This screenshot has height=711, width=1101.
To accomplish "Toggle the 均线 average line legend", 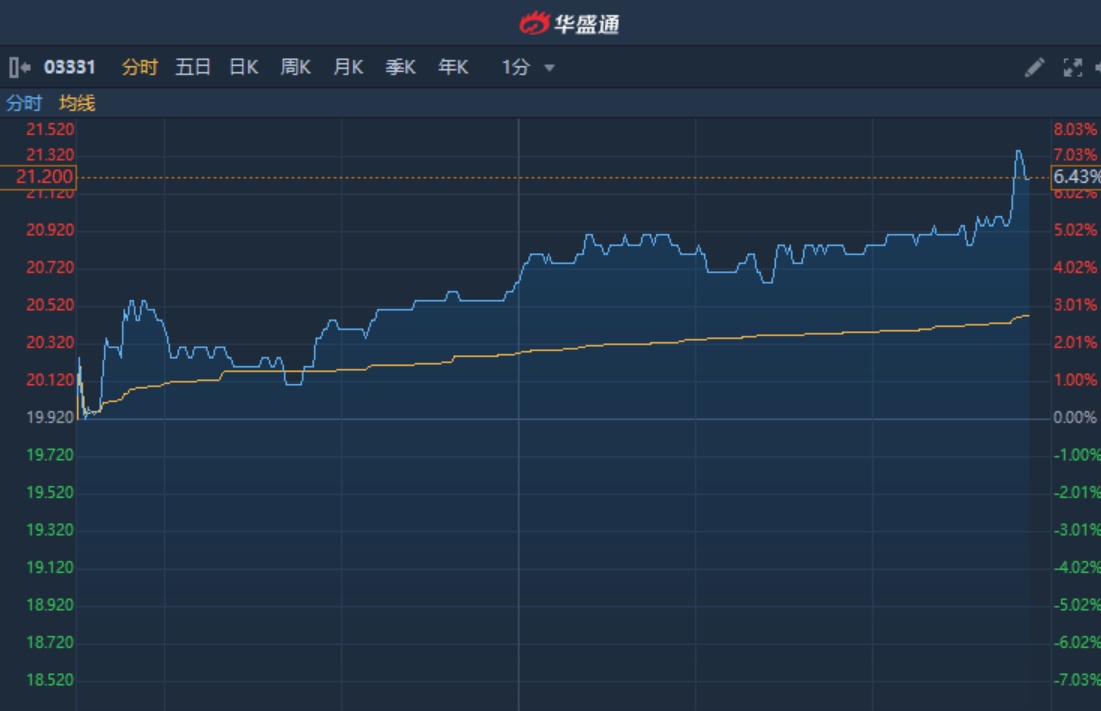I will [77, 103].
